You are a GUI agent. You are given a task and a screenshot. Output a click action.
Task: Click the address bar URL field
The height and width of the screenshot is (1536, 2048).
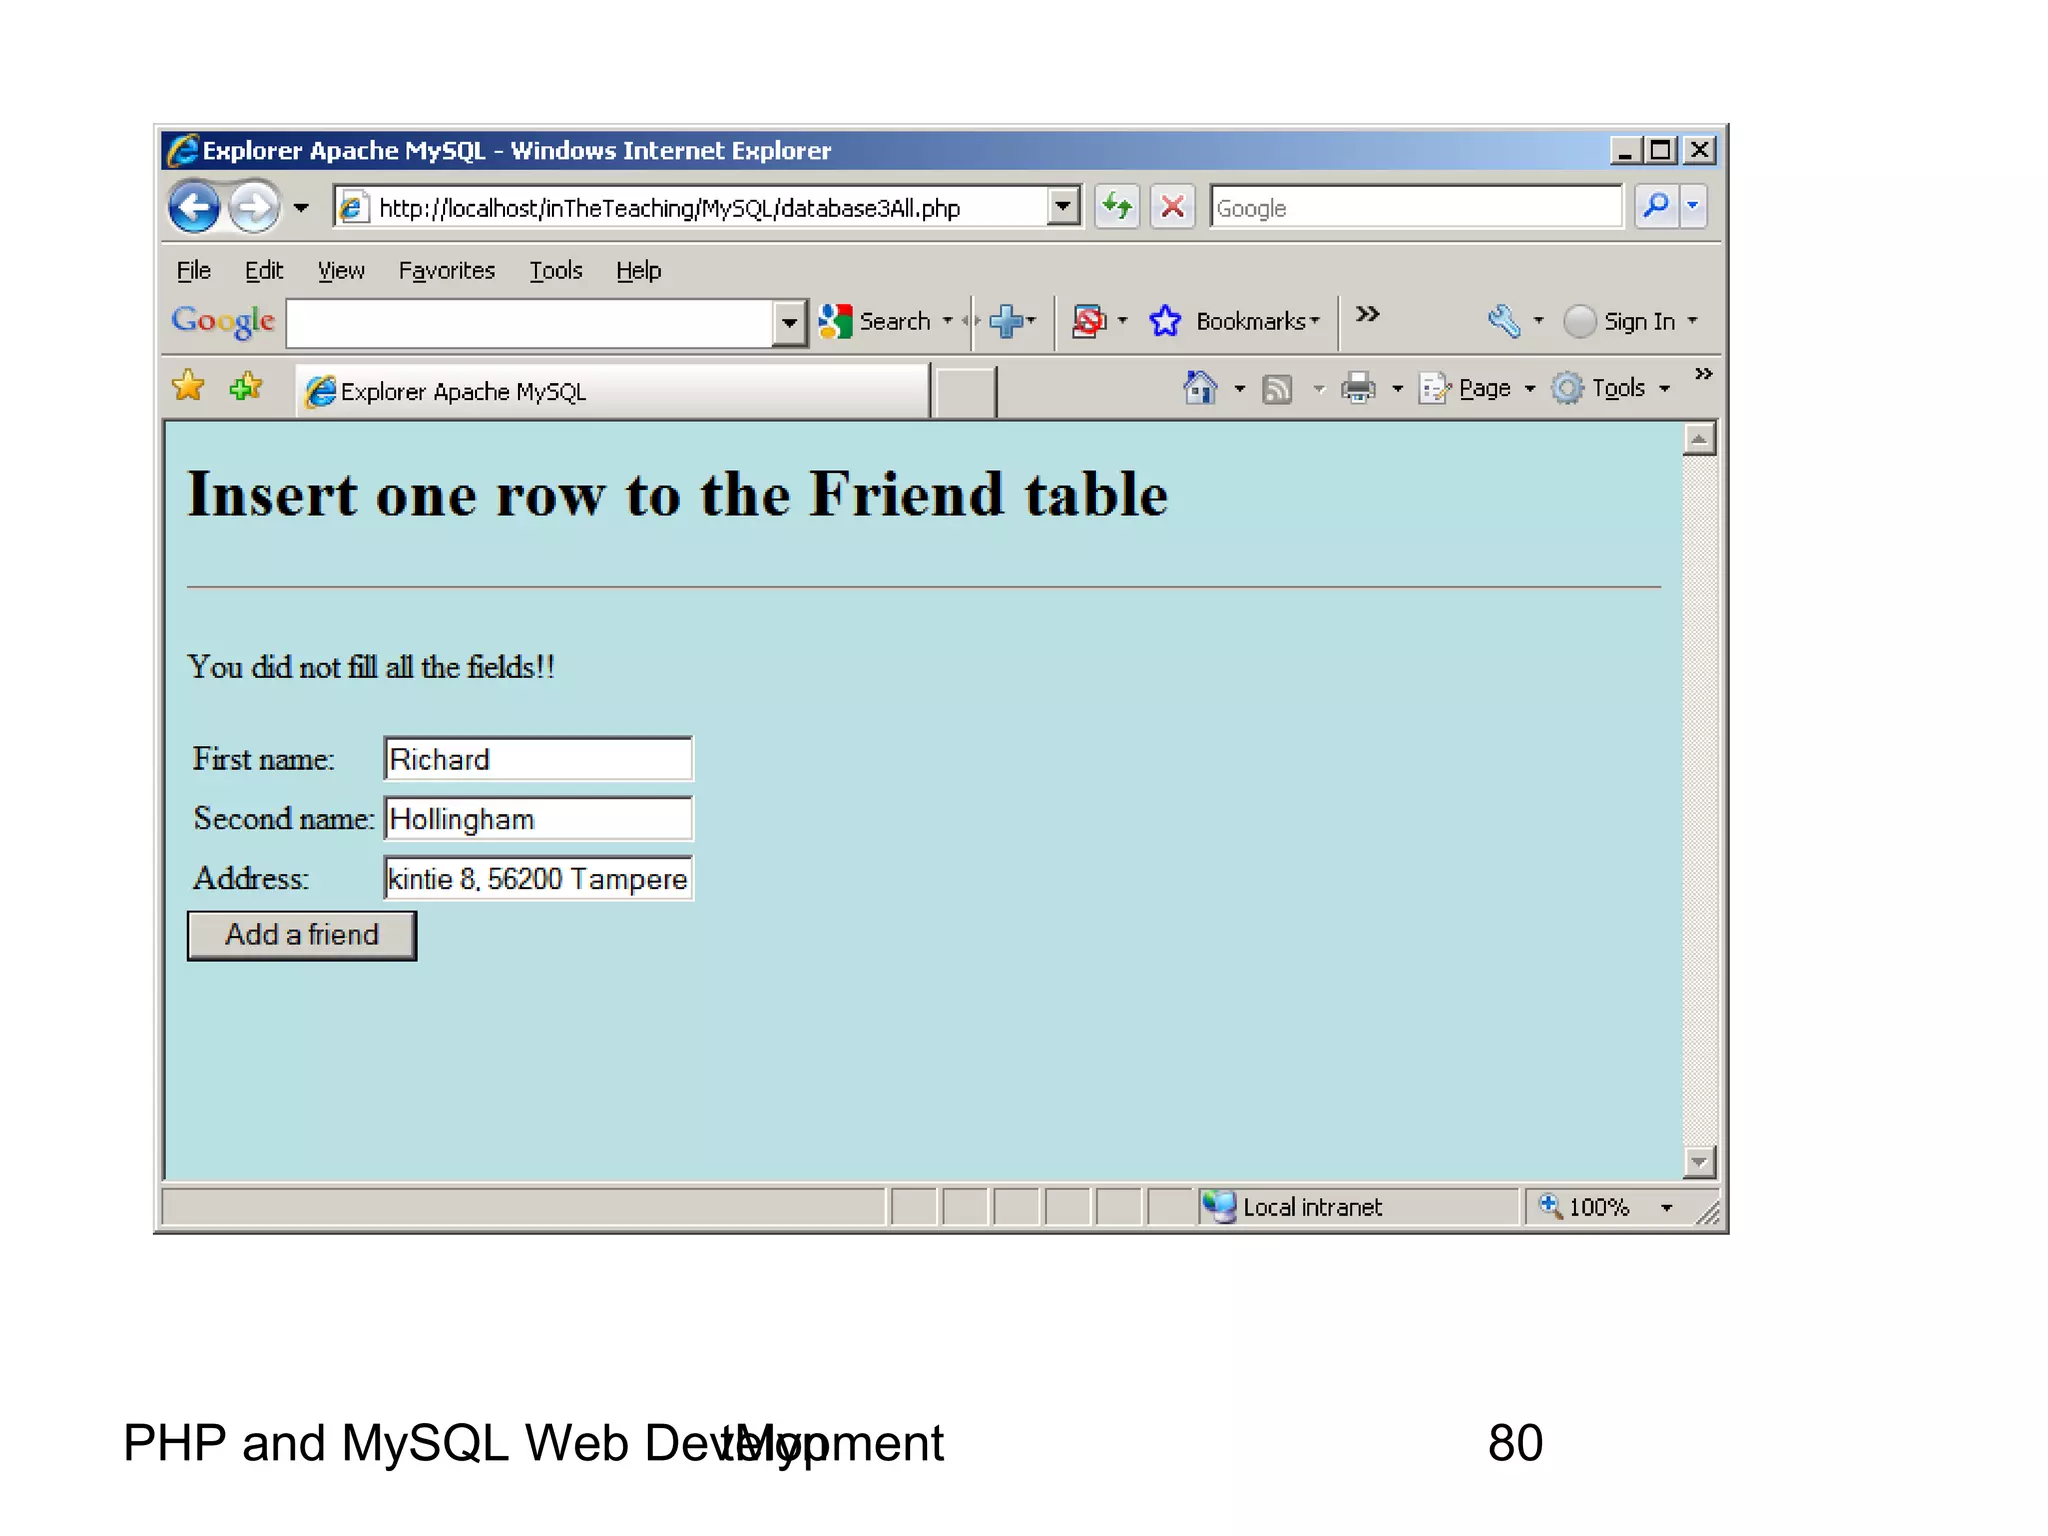[692, 207]
